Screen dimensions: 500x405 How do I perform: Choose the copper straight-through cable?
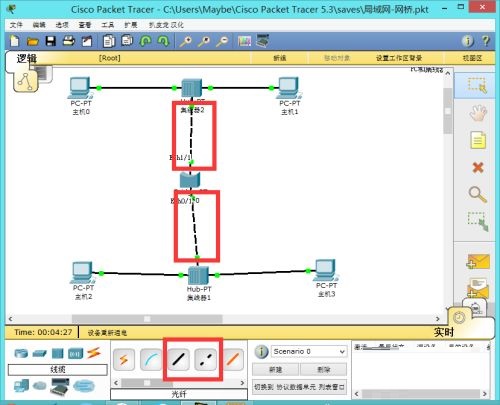(x=178, y=360)
